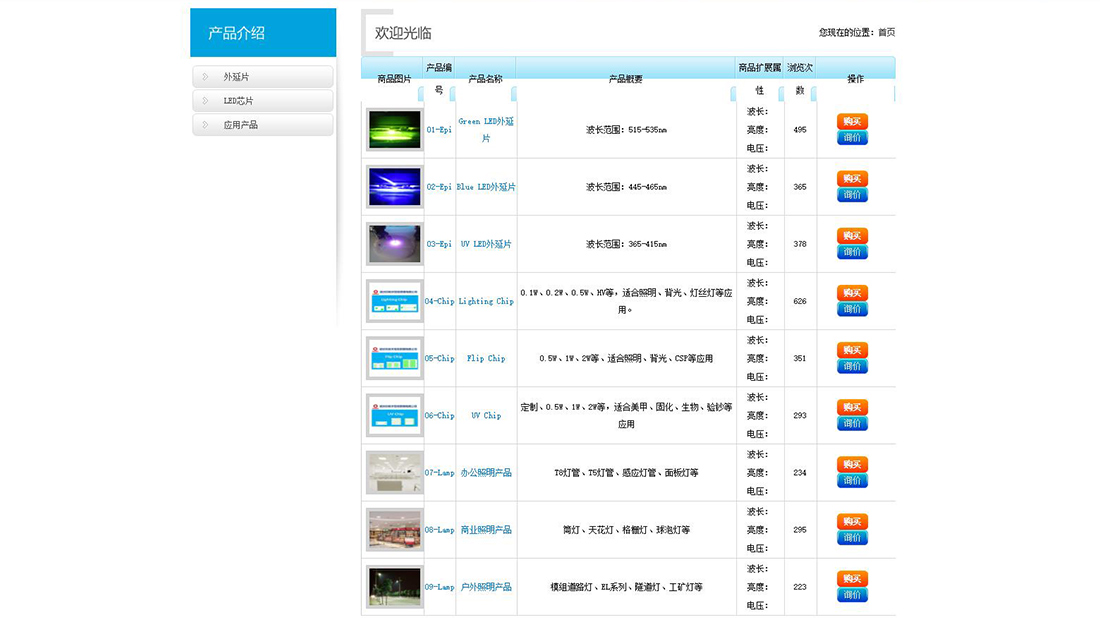The height and width of the screenshot is (618, 1100).
Task: Click the 询价 button for UV LED外延片
Action: click(x=851, y=252)
